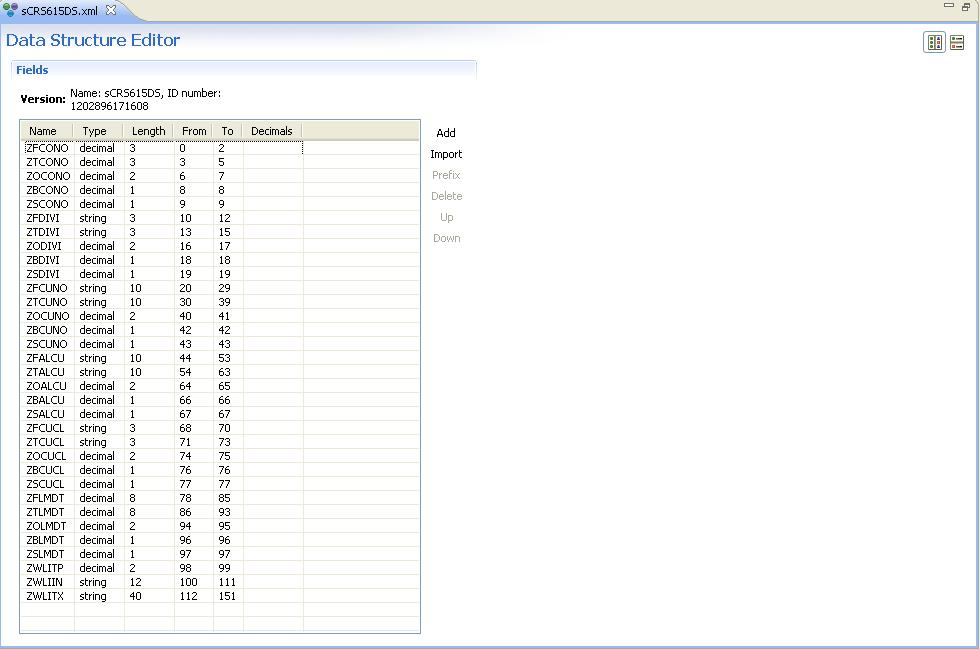Select the ZODIVI field name
980x649 pixels.
click(44, 246)
